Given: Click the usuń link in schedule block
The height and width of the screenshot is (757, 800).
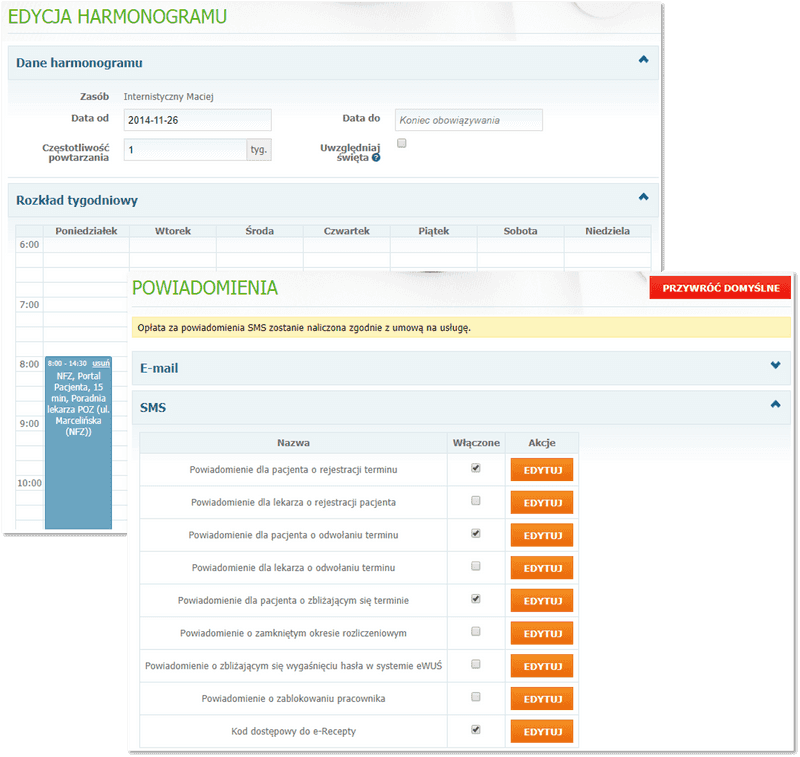Looking at the screenshot, I should 101,363.
